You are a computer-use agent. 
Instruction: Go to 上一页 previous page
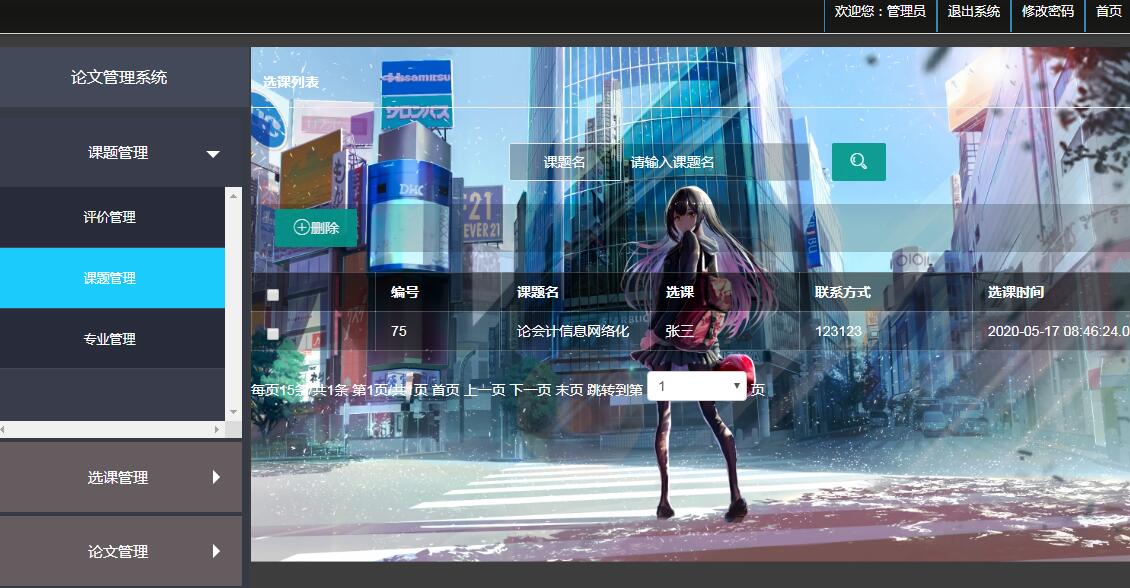pyautogui.click(x=484, y=390)
